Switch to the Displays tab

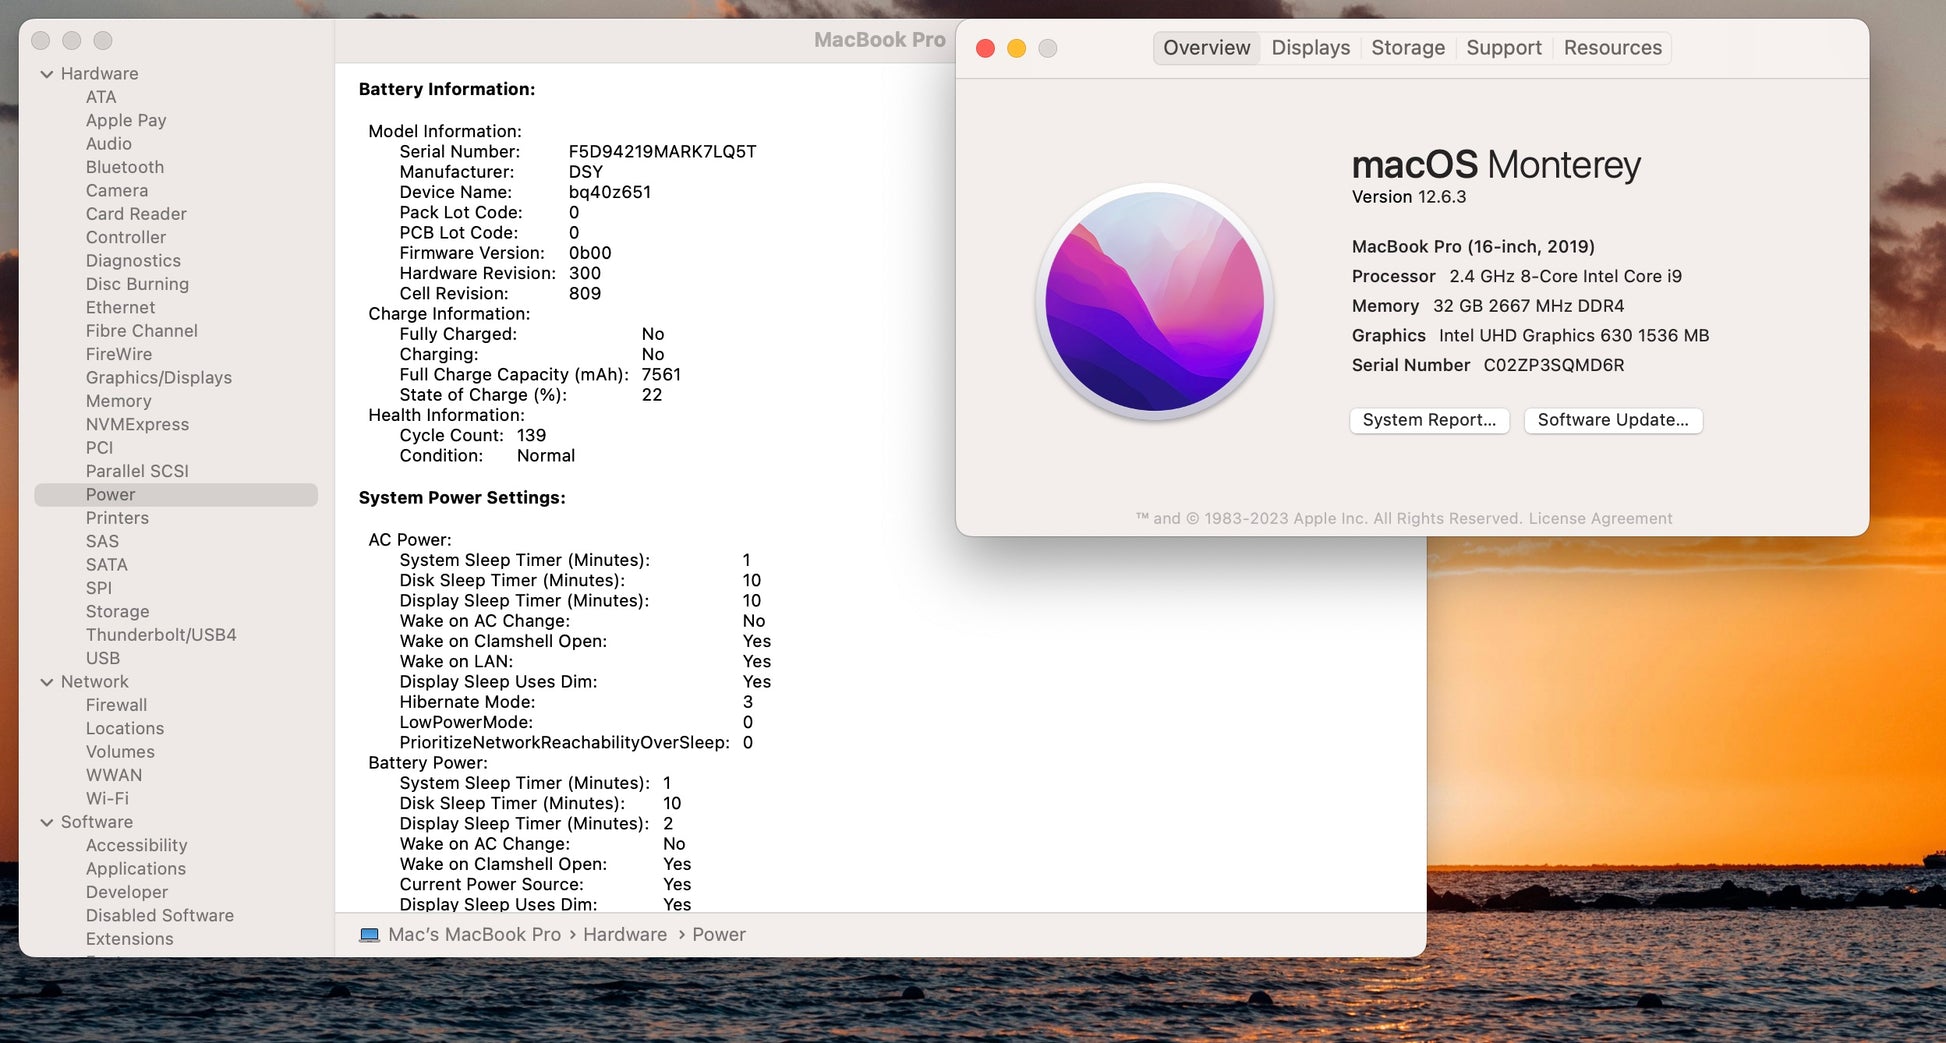tap(1310, 48)
